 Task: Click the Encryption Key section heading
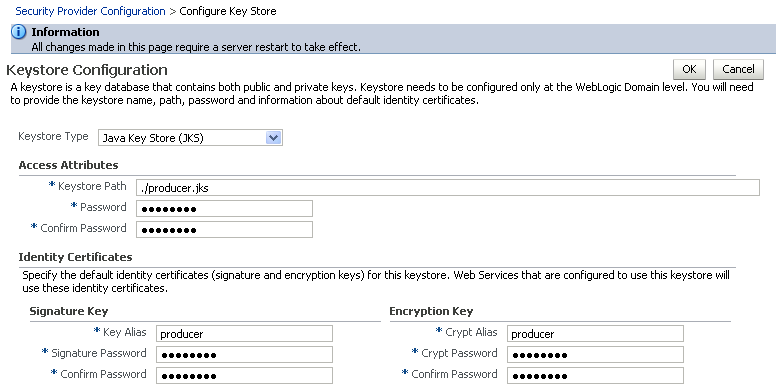click(x=431, y=311)
